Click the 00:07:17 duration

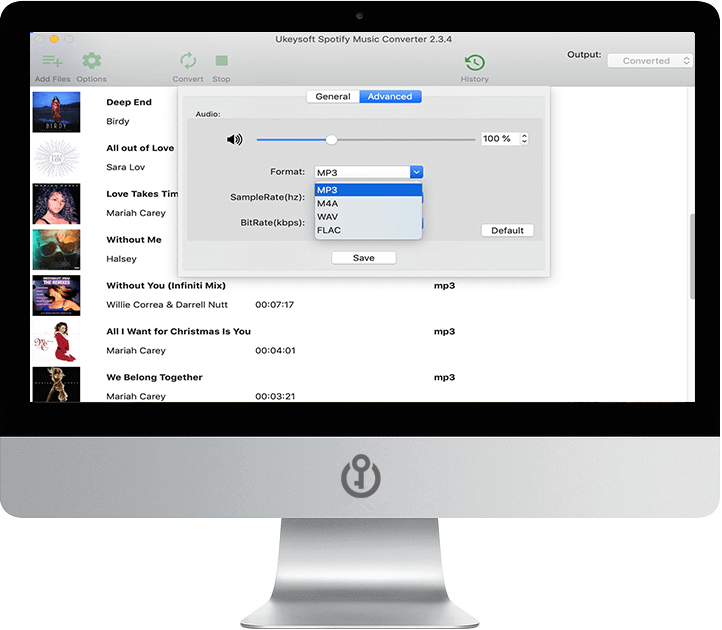point(275,305)
